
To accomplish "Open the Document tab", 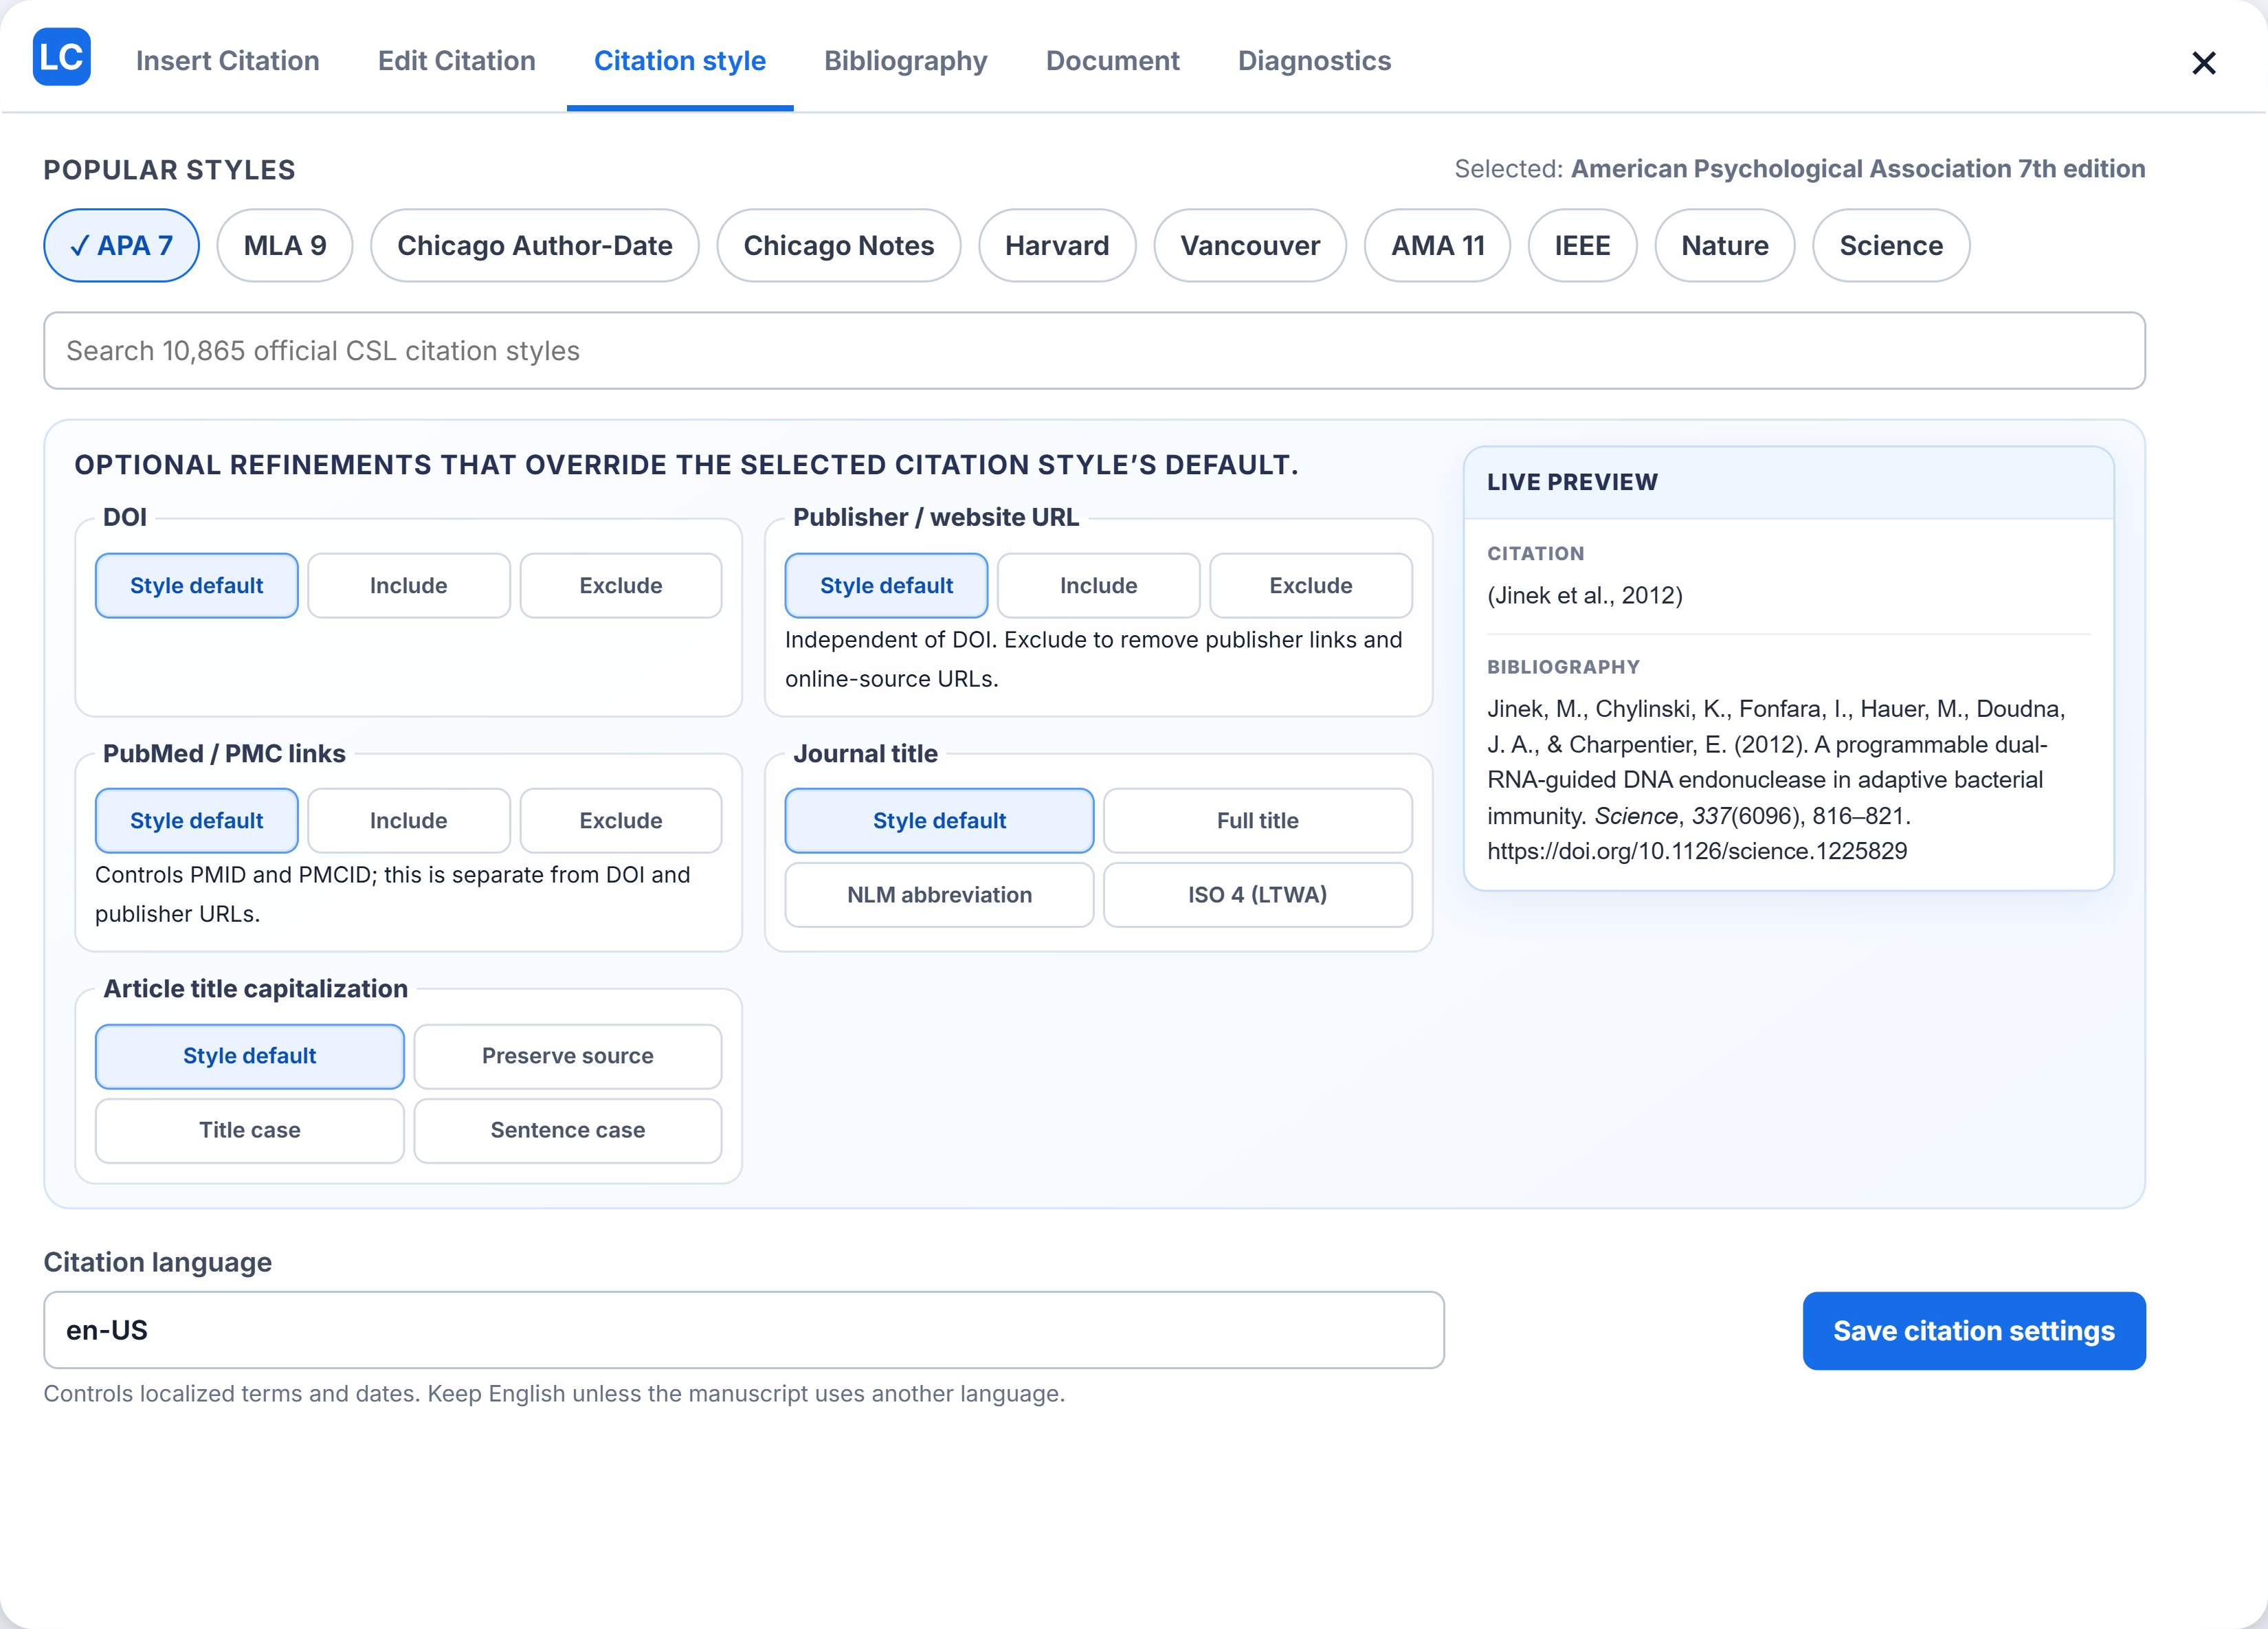I will point(1112,61).
